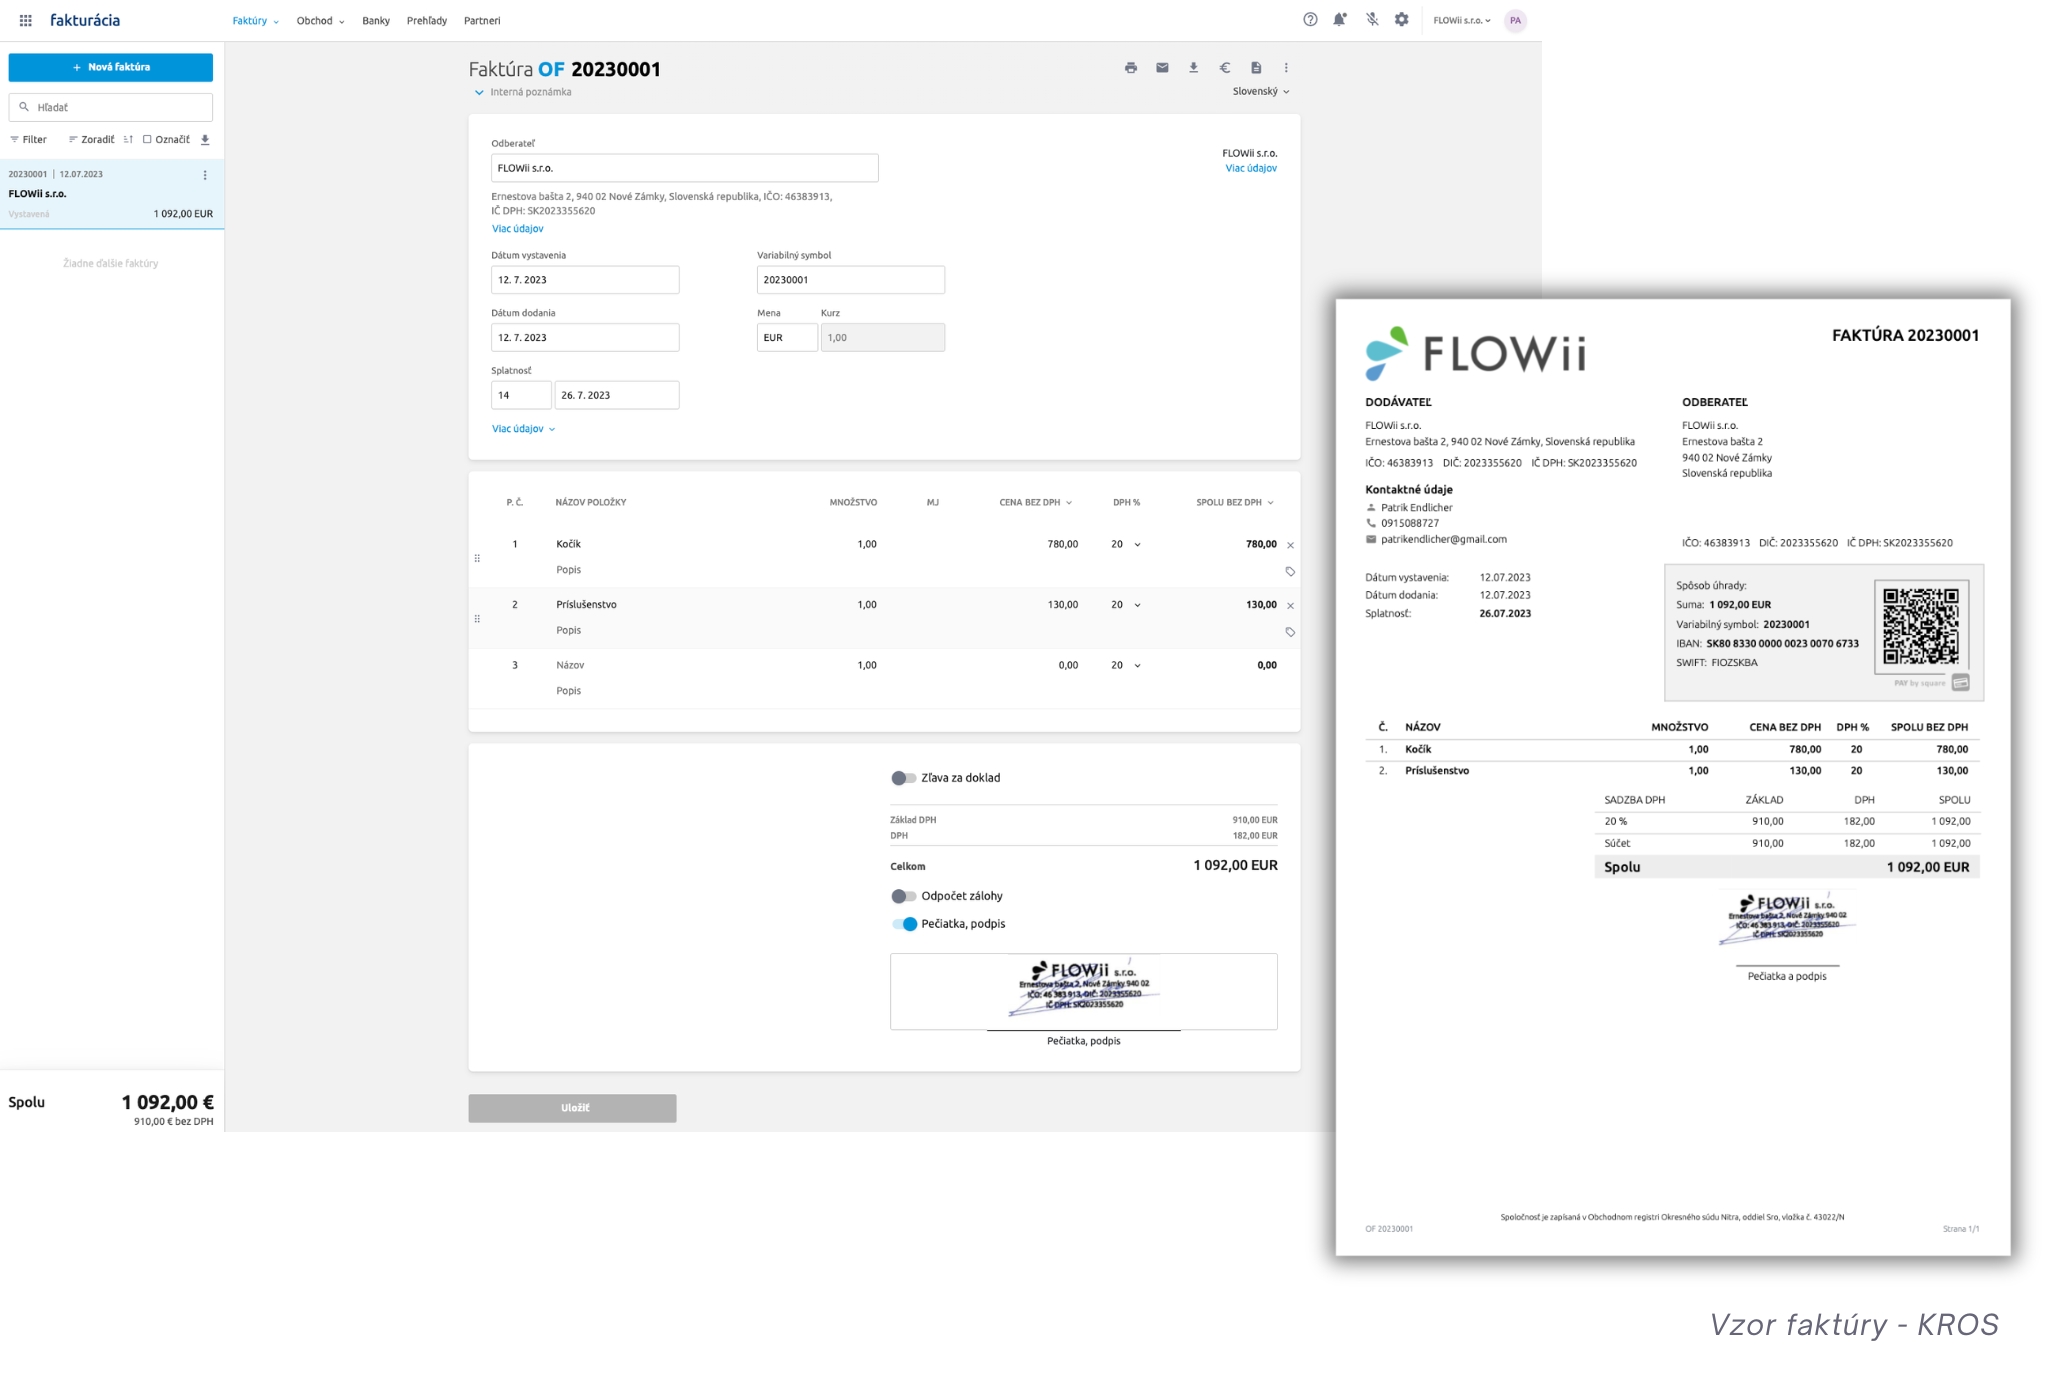Disable Pečiatka, podpis switch
Image resolution: width=2048 pixels, height=1394 pixels.
(x=904, y=924)
